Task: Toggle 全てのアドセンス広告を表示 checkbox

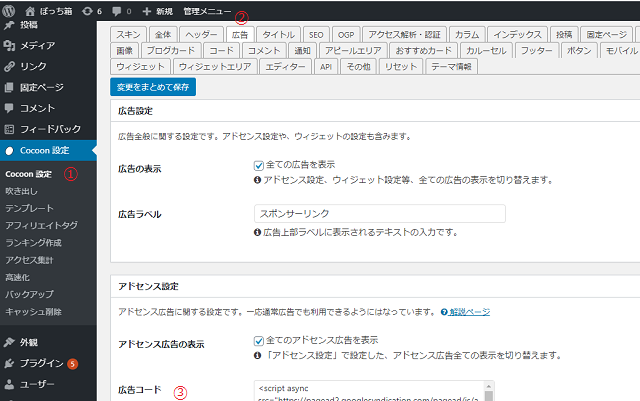Action: click(x=259, y=340)
